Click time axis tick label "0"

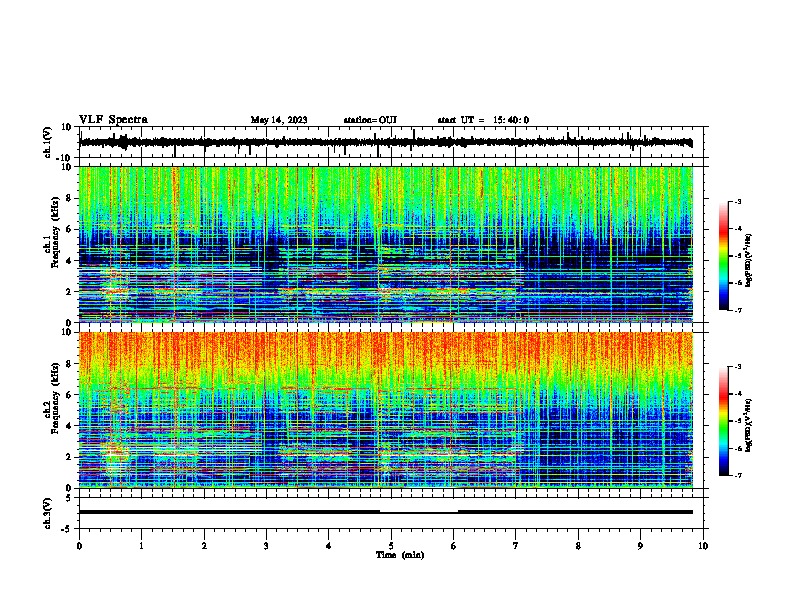point(79,546)
